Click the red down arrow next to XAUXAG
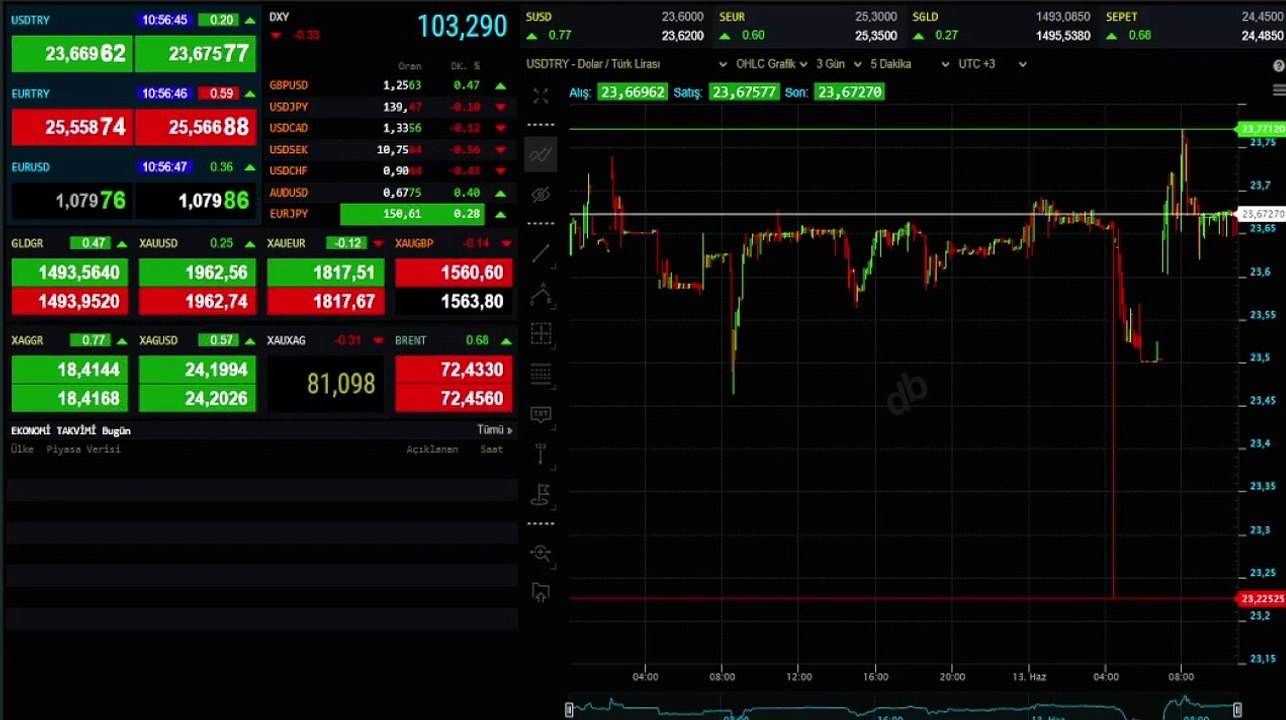 point(378,341)
